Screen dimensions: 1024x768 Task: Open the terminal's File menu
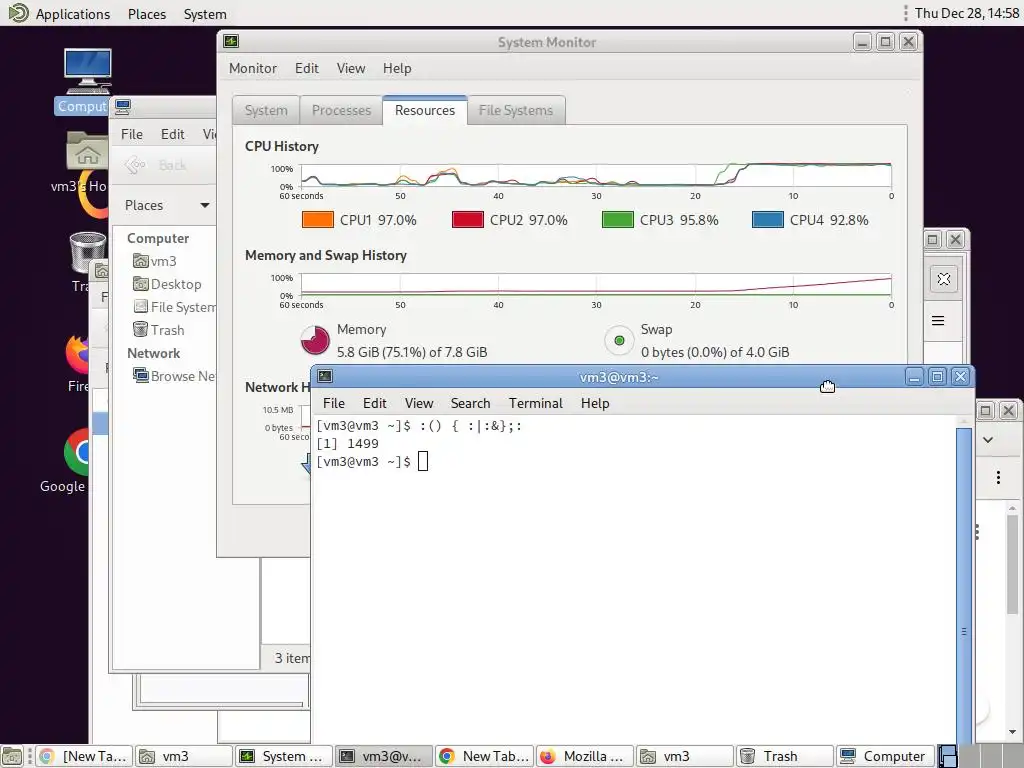pyautogui.click(x=334, y=403)
